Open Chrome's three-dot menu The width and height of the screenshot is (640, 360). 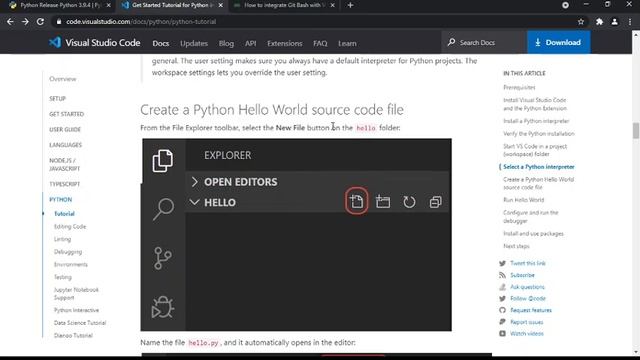click(630, 22)
